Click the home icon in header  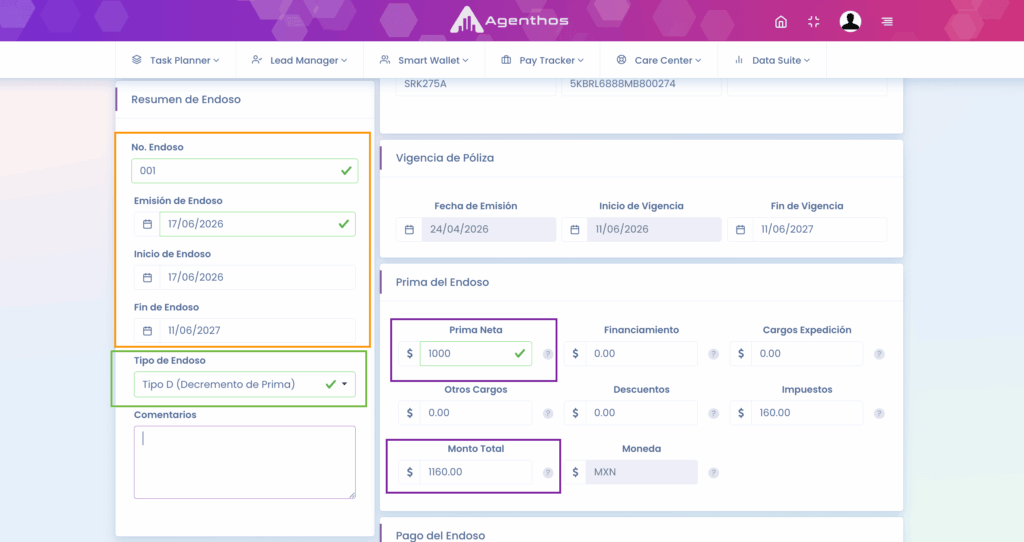tap(780, 22)
